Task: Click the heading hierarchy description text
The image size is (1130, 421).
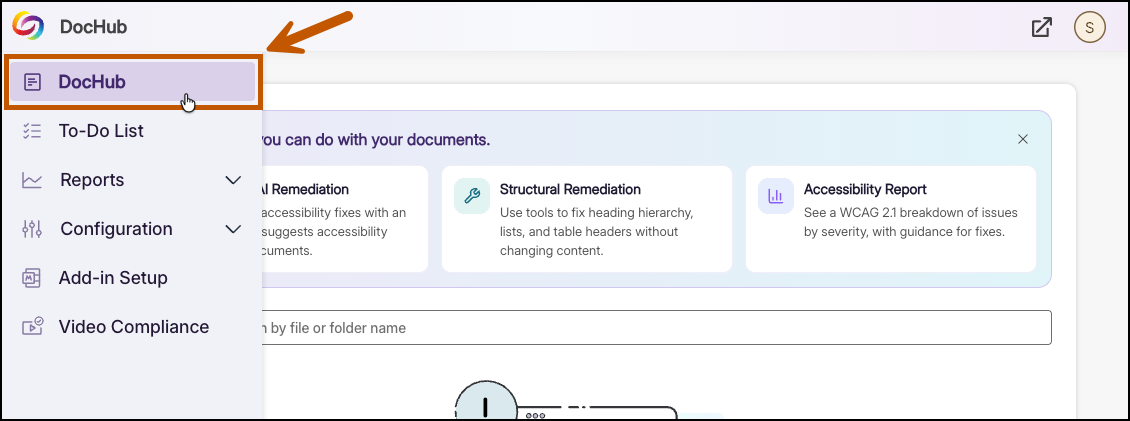Action: [596, 232]
